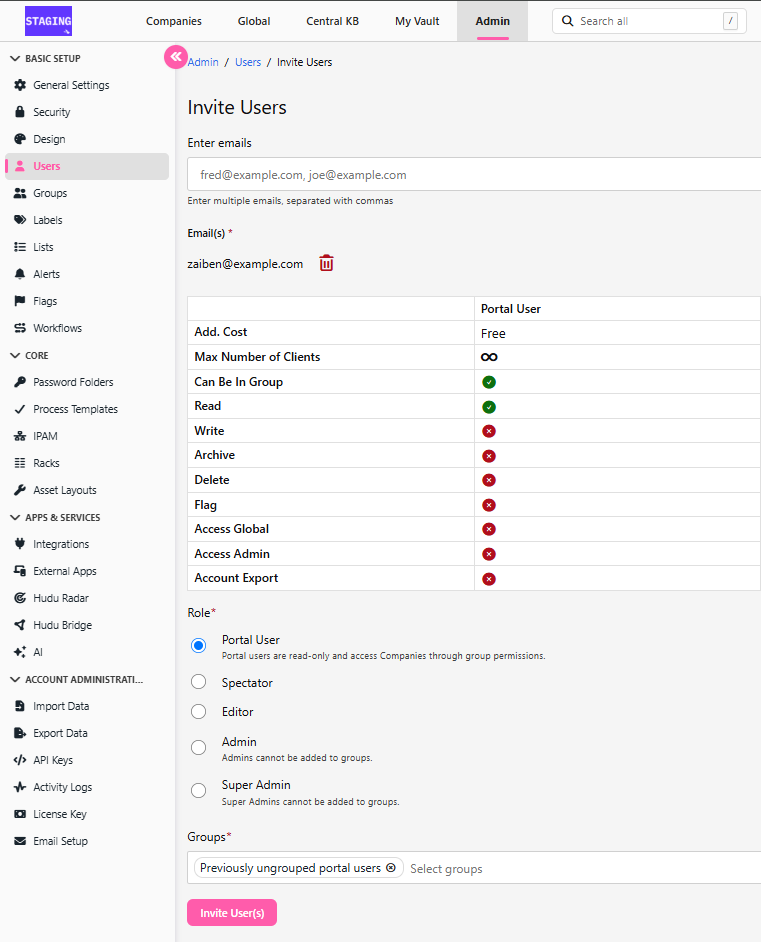
Task: Click the Flags flag icon
Action: 20,302
